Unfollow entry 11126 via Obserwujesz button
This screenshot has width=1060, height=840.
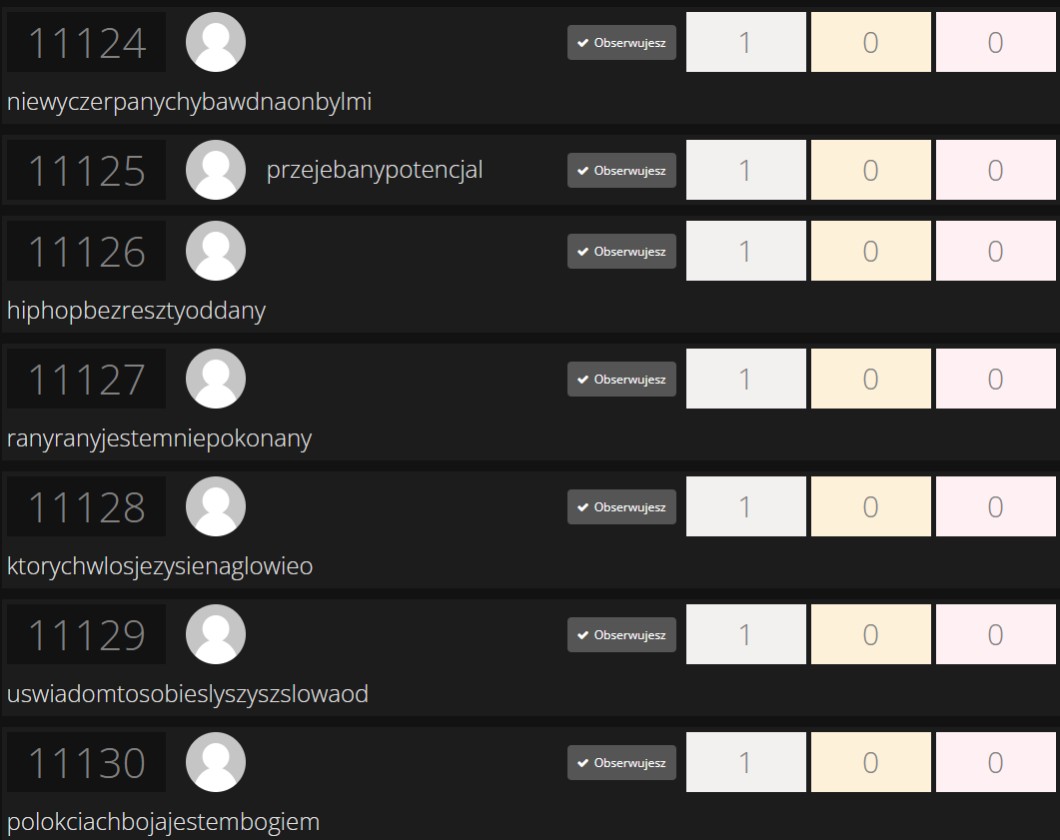pos(621,251)
